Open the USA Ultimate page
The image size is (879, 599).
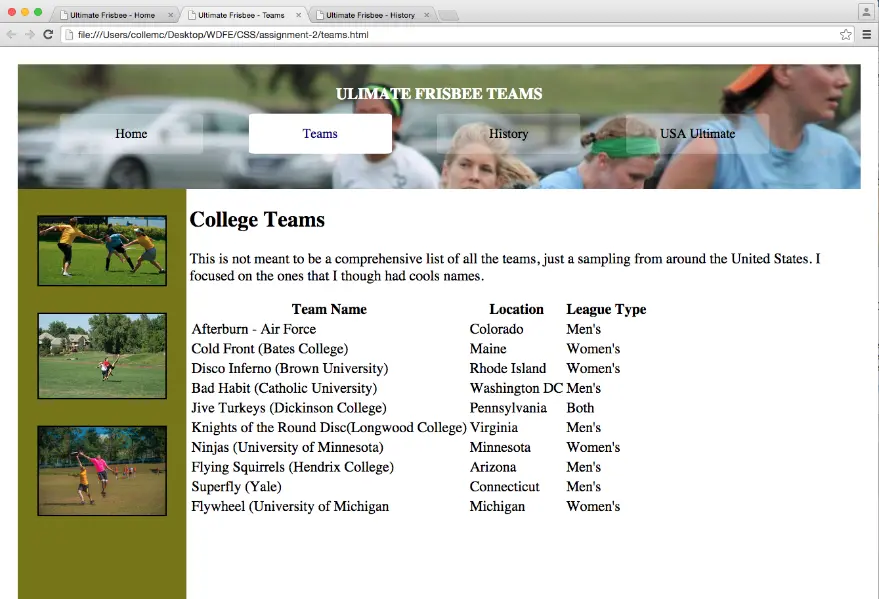coord(696,133)
